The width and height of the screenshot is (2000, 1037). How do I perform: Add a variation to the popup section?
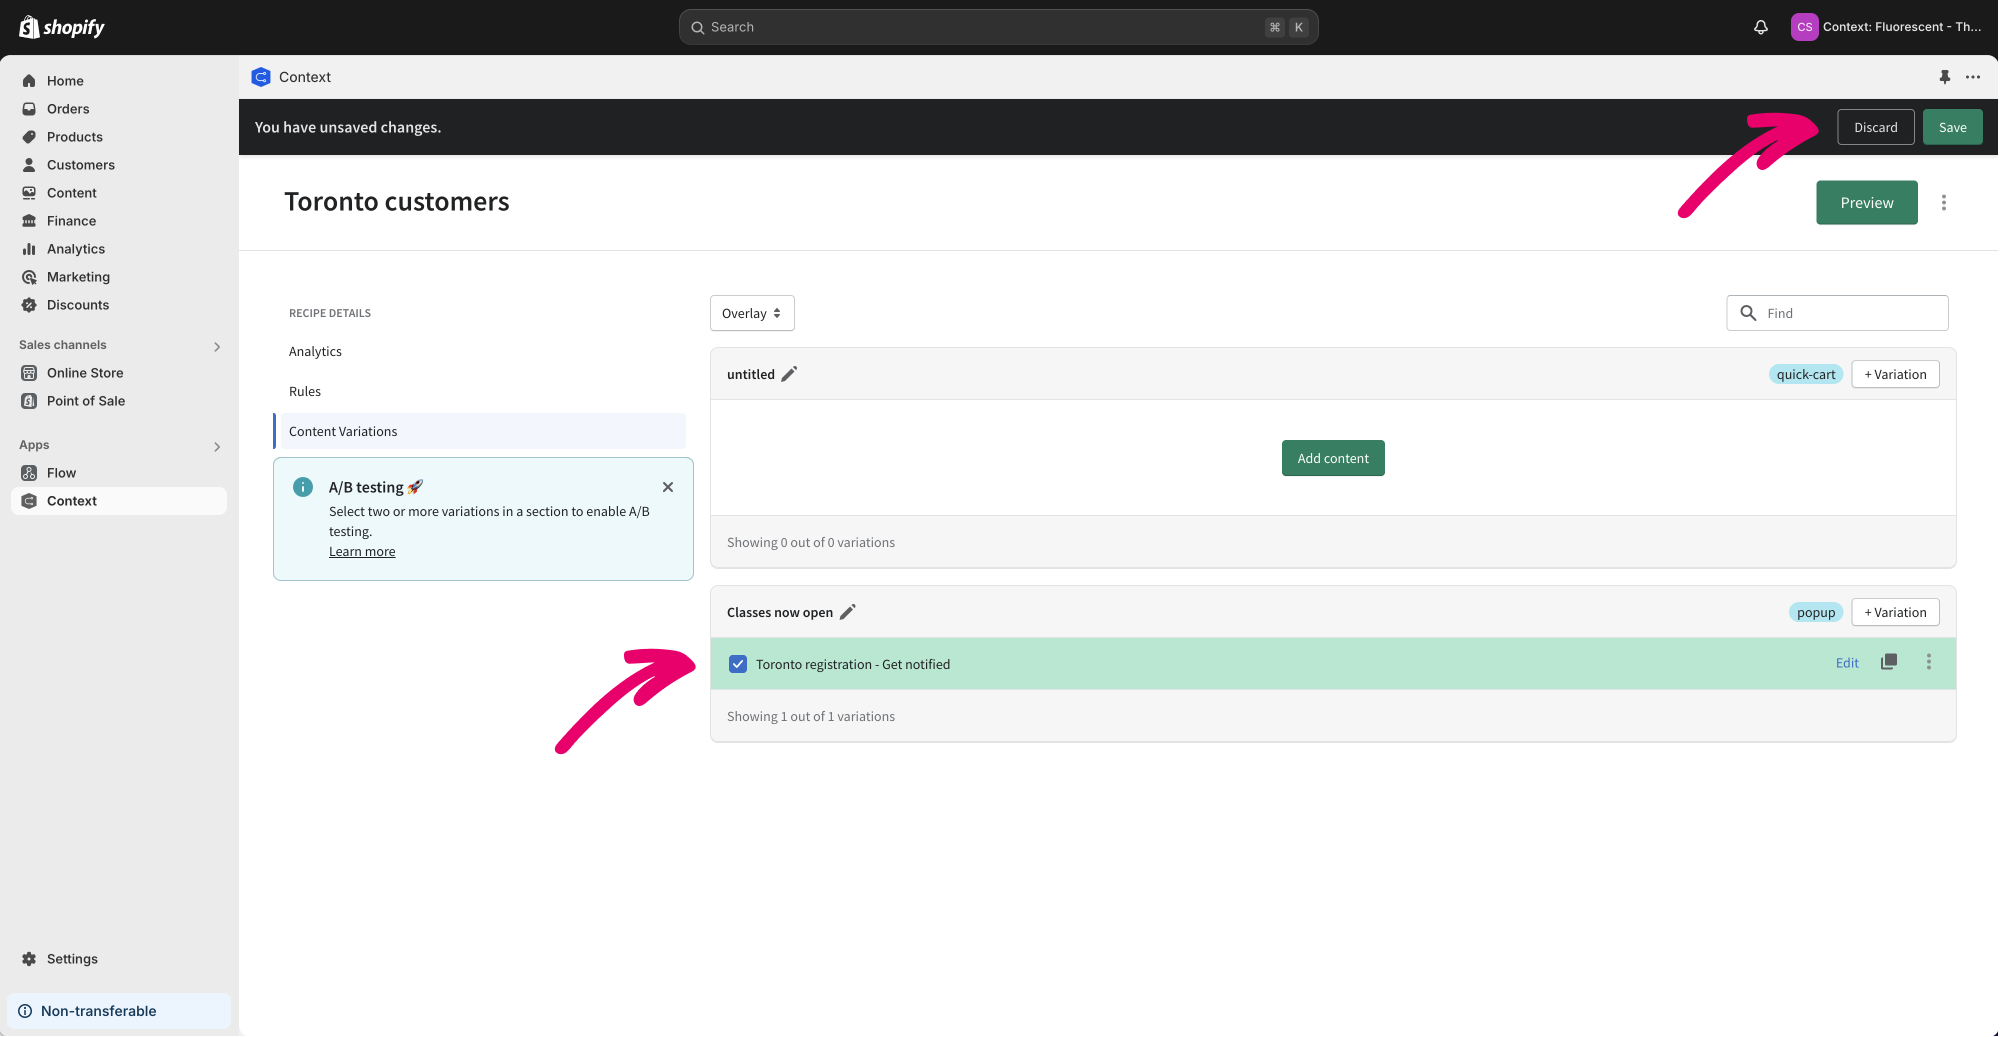pyautogui.click(x=1894, y=612)
